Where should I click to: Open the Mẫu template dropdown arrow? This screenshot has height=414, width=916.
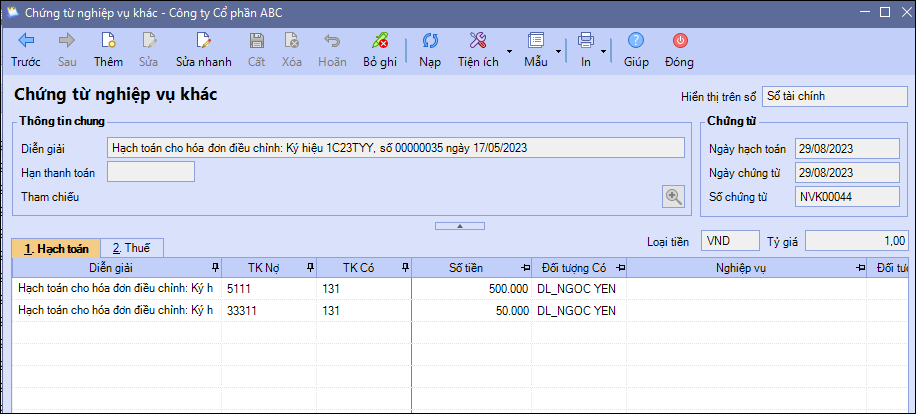pyautogui.click(x=557, y=49)
